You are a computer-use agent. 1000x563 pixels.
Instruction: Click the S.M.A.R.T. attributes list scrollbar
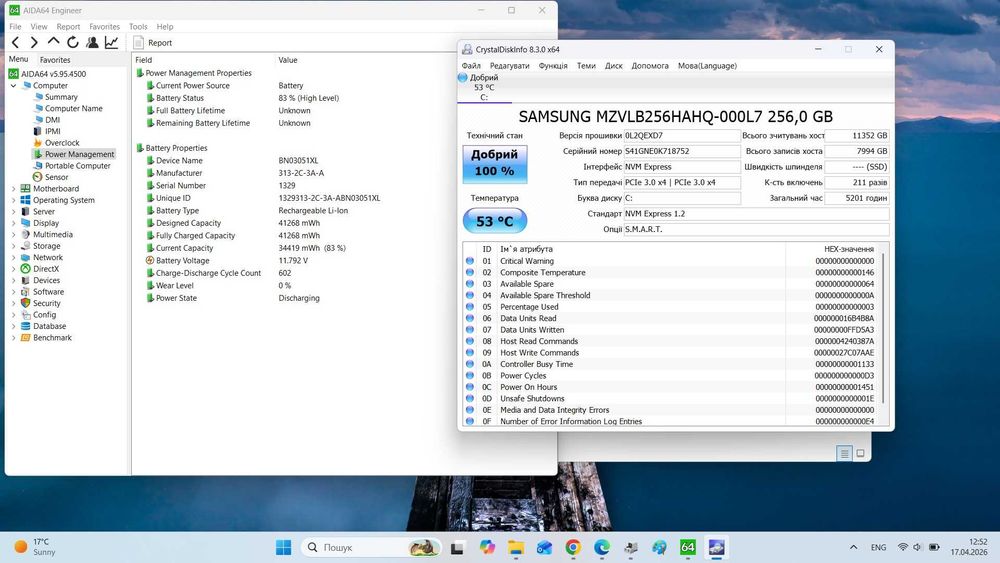pos(883,328)
